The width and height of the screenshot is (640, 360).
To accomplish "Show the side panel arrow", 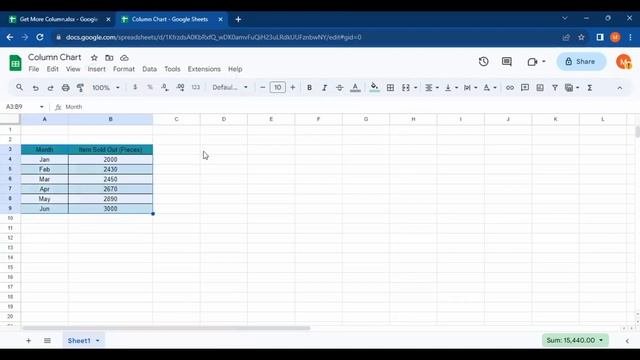I will click(627, 341).
